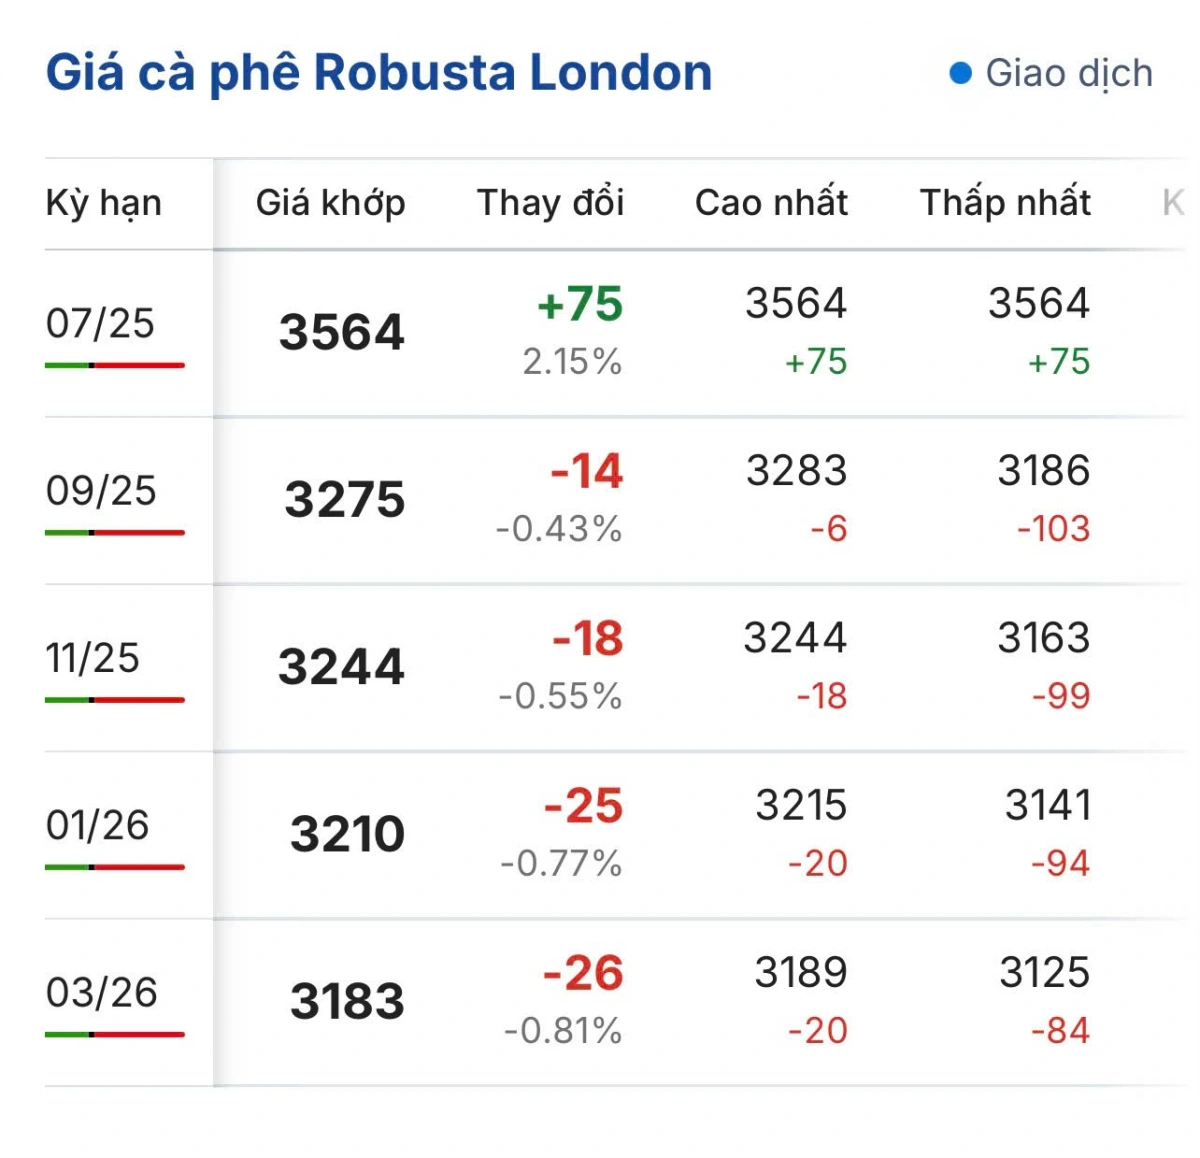Open the 07/25 contract row
Viewport: 1200px width, 1158px height.
(x=615, y=333)
